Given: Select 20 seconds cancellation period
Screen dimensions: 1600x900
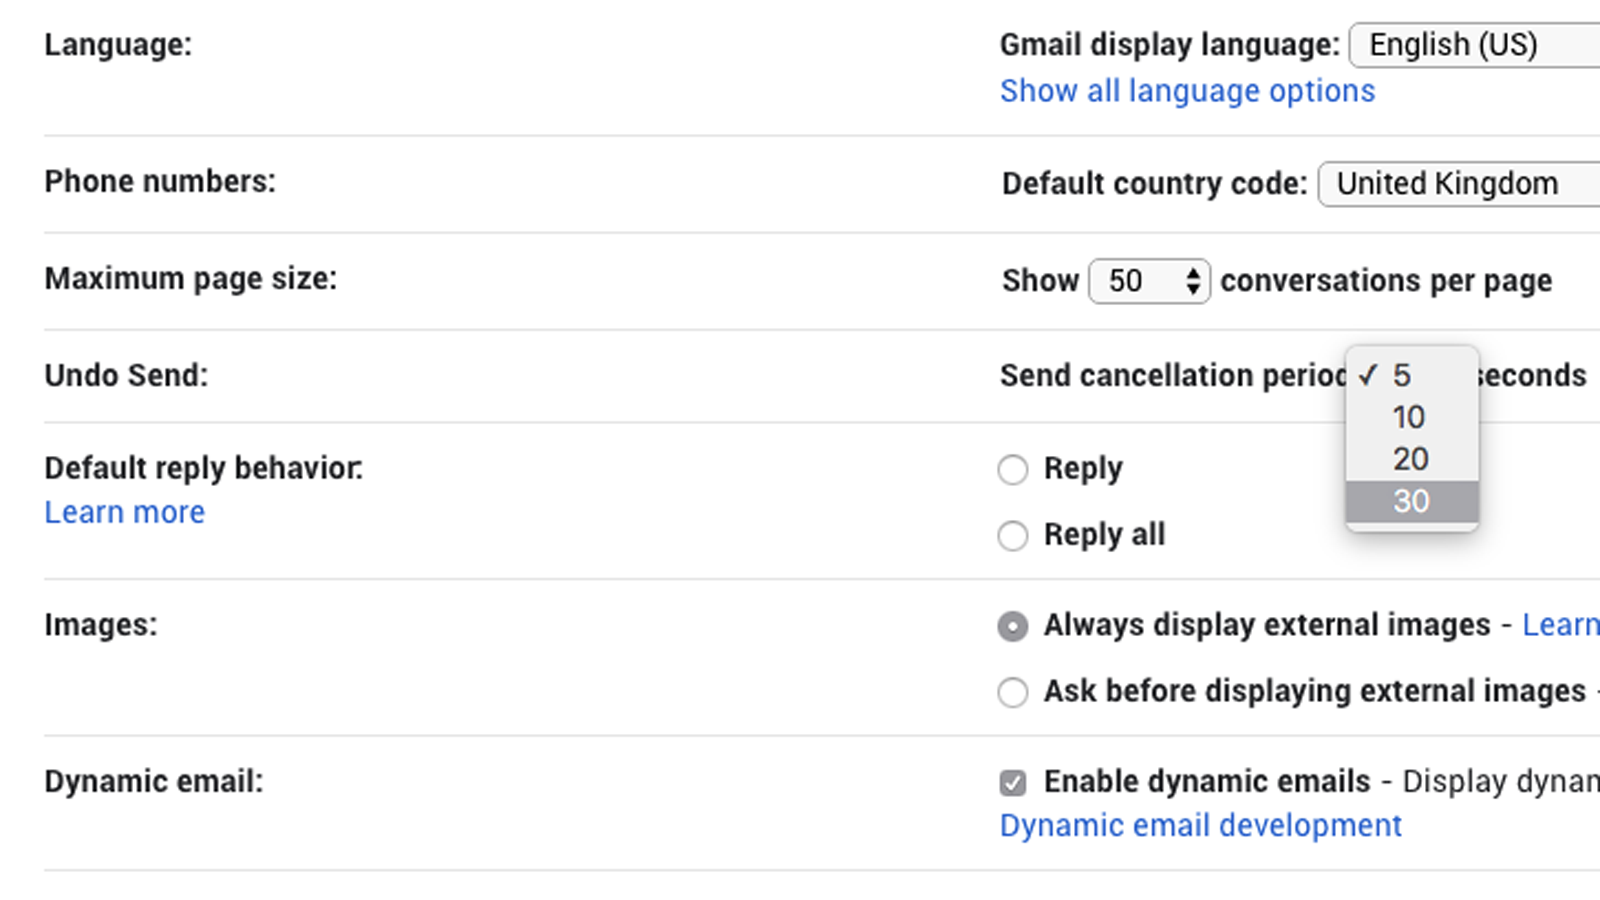Looking at the screenshot, I should [x=1410, y=459].
